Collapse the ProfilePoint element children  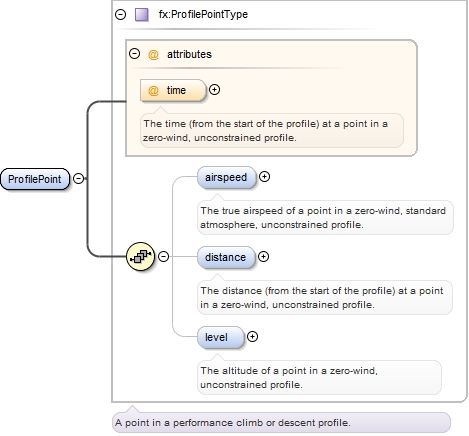tap(78, 179)
